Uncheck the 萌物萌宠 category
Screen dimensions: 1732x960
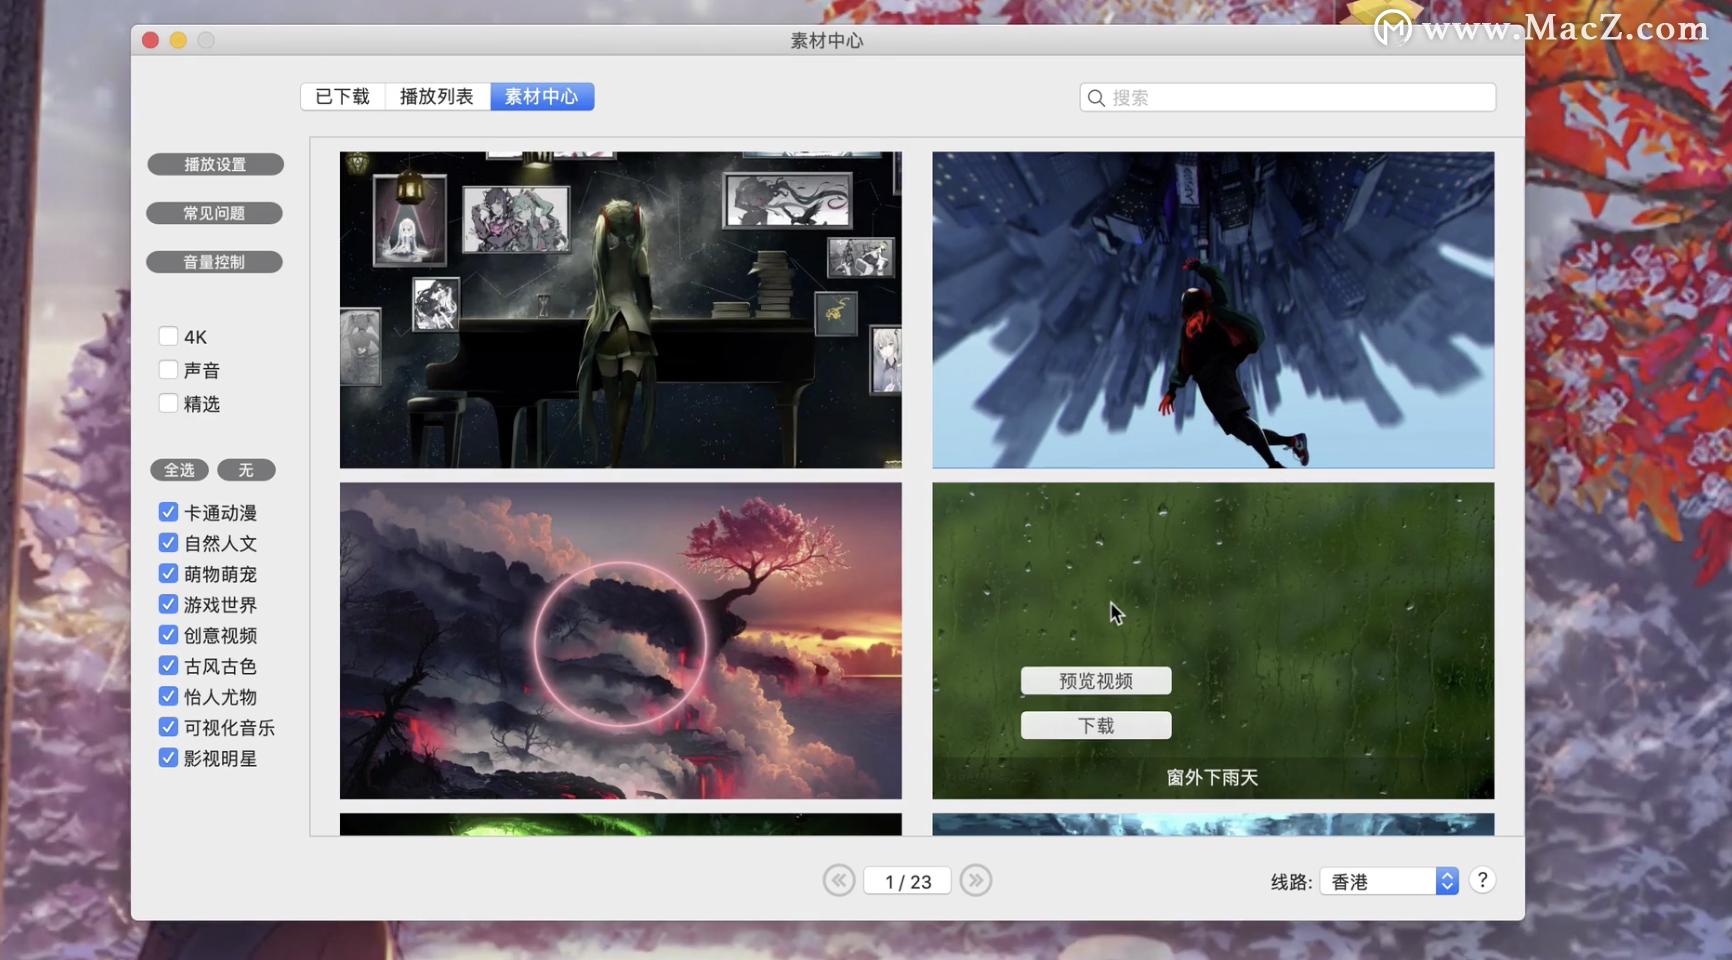[168, 574]
